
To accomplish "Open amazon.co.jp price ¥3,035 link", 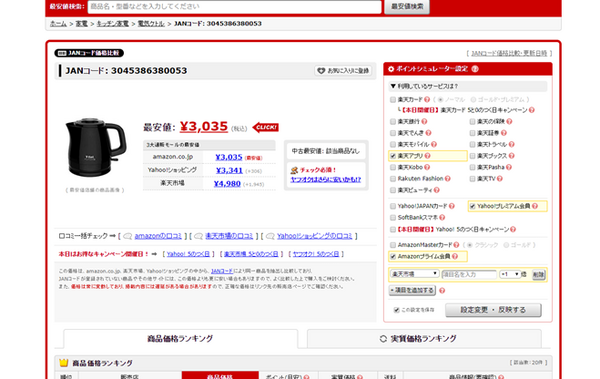I will [x=229, y=157].
